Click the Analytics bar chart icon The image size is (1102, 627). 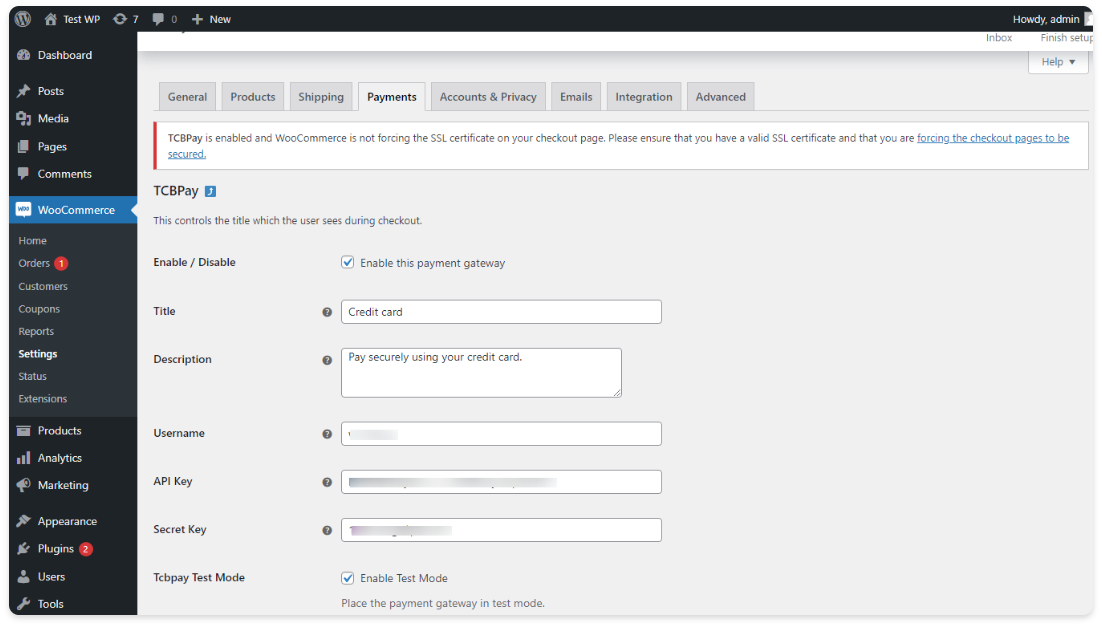tap(24, 458)
